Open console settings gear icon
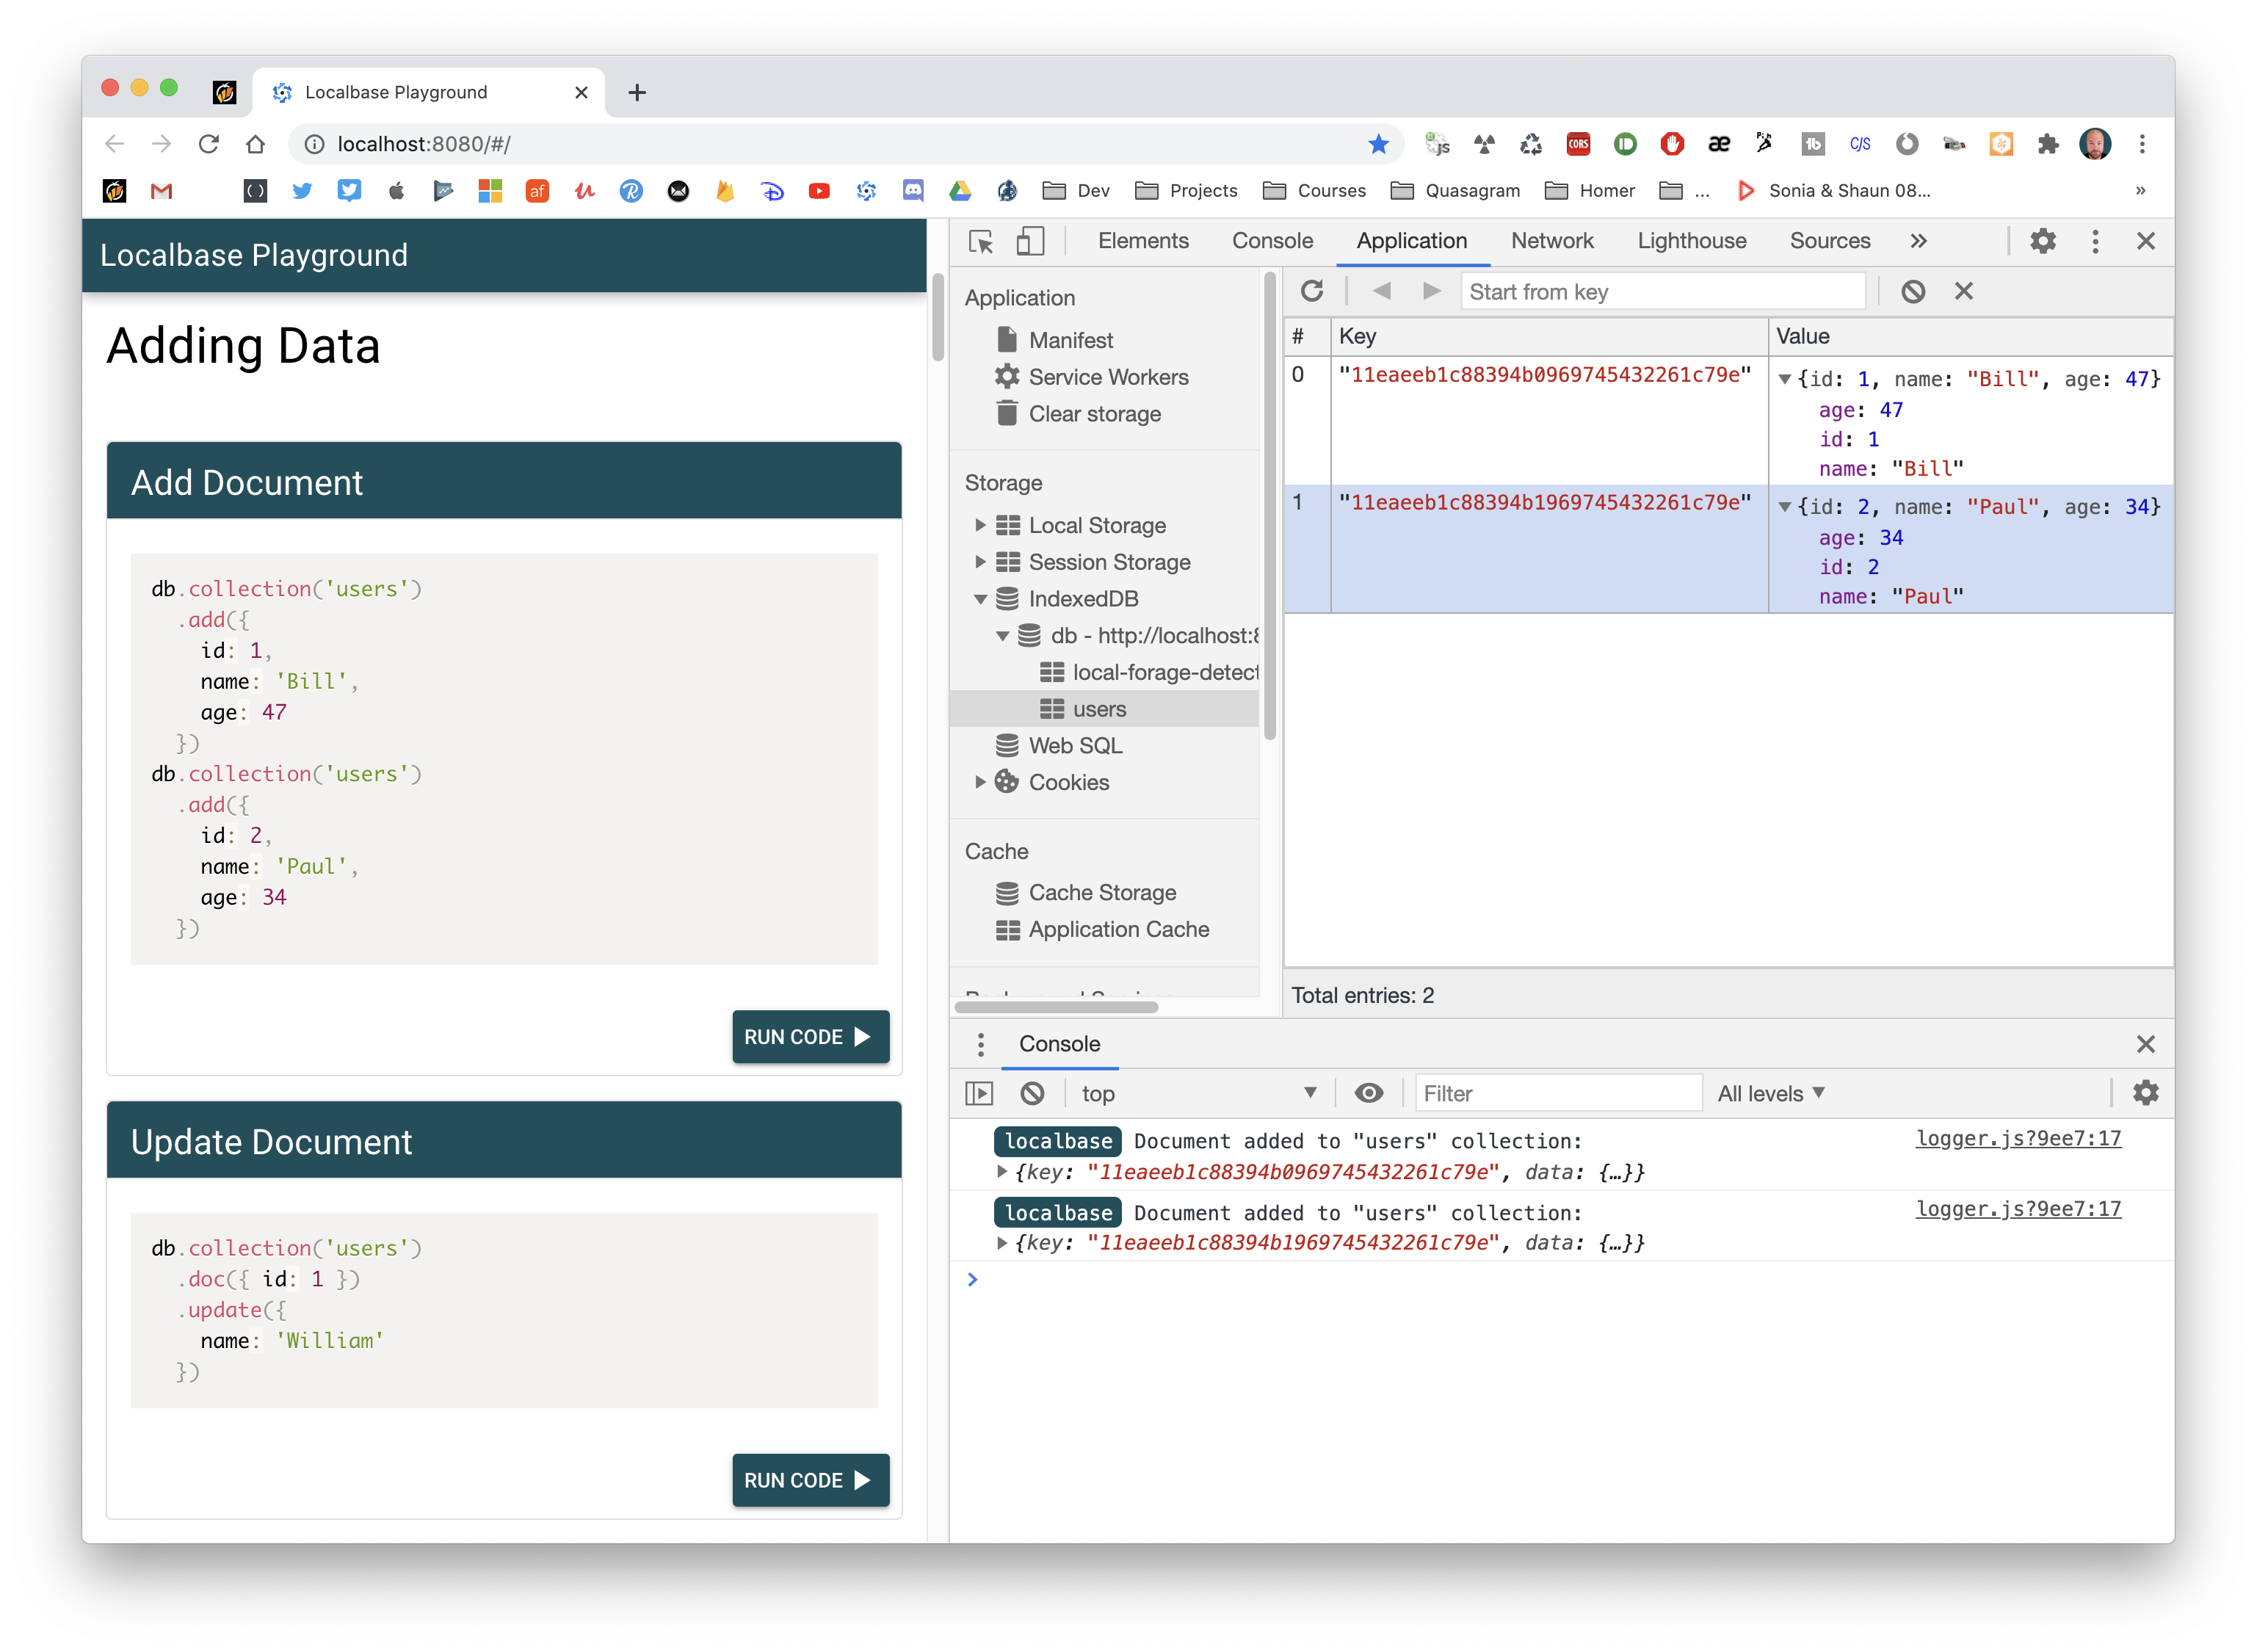Viewport: 2257px width, 1652px height. pos(2145,1093)
